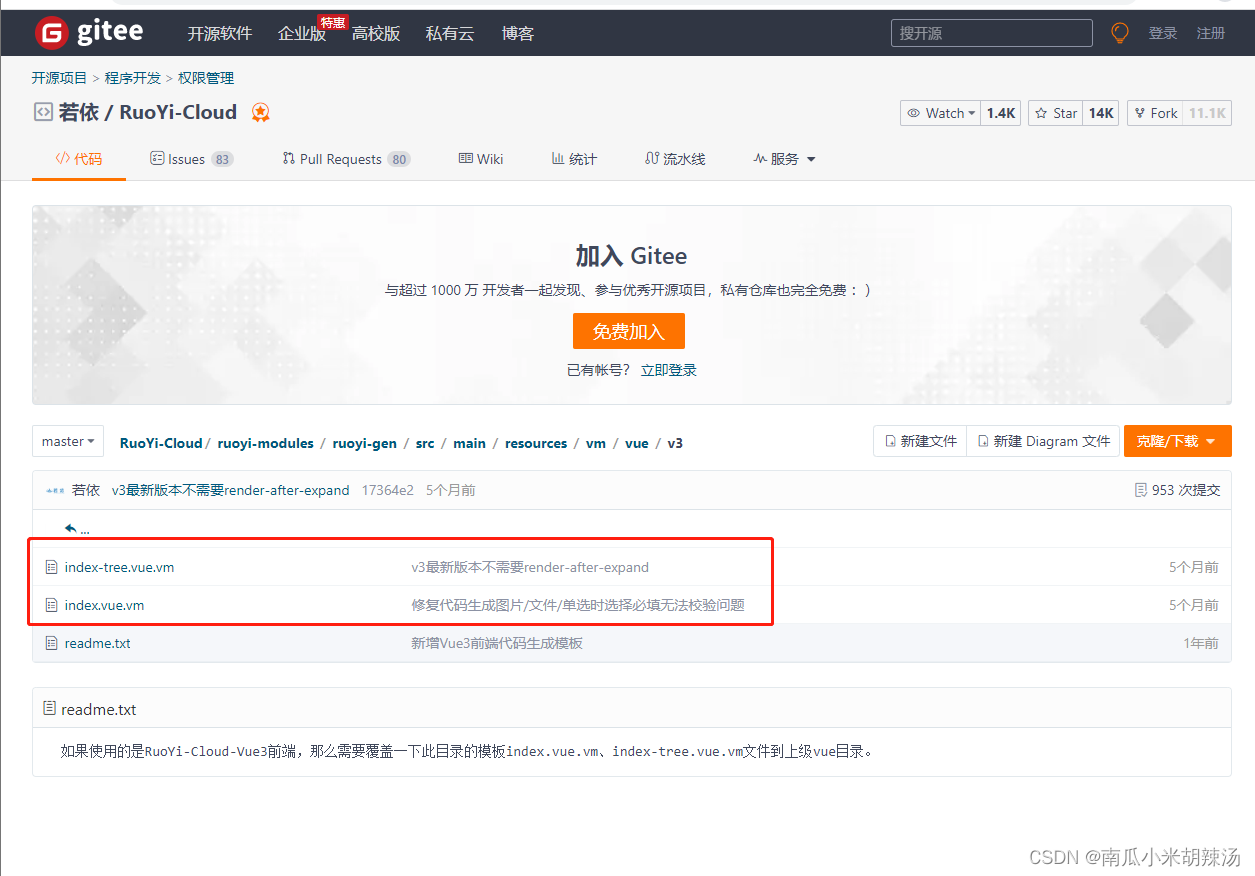The image size is (1255, 876).
Task: Open 权限管理 breadcrumb link
Action: (206, 78)
